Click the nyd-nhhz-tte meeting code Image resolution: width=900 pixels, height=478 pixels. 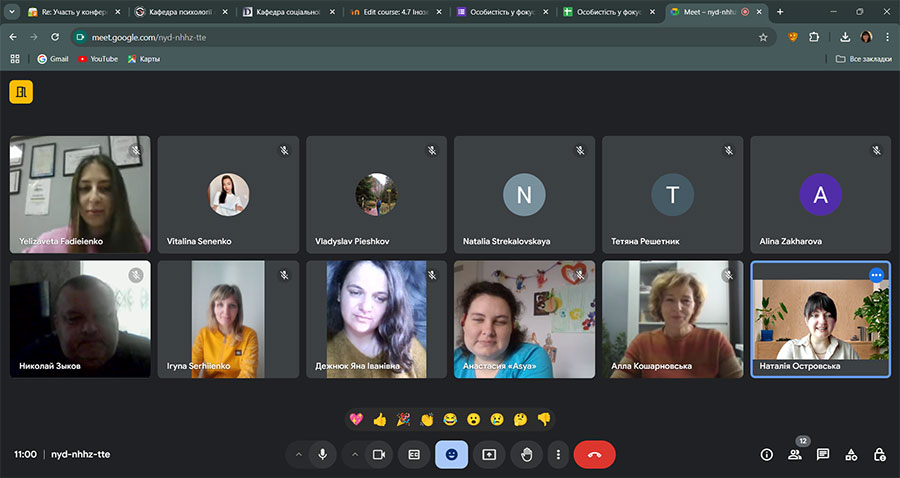tap(80, 454)
